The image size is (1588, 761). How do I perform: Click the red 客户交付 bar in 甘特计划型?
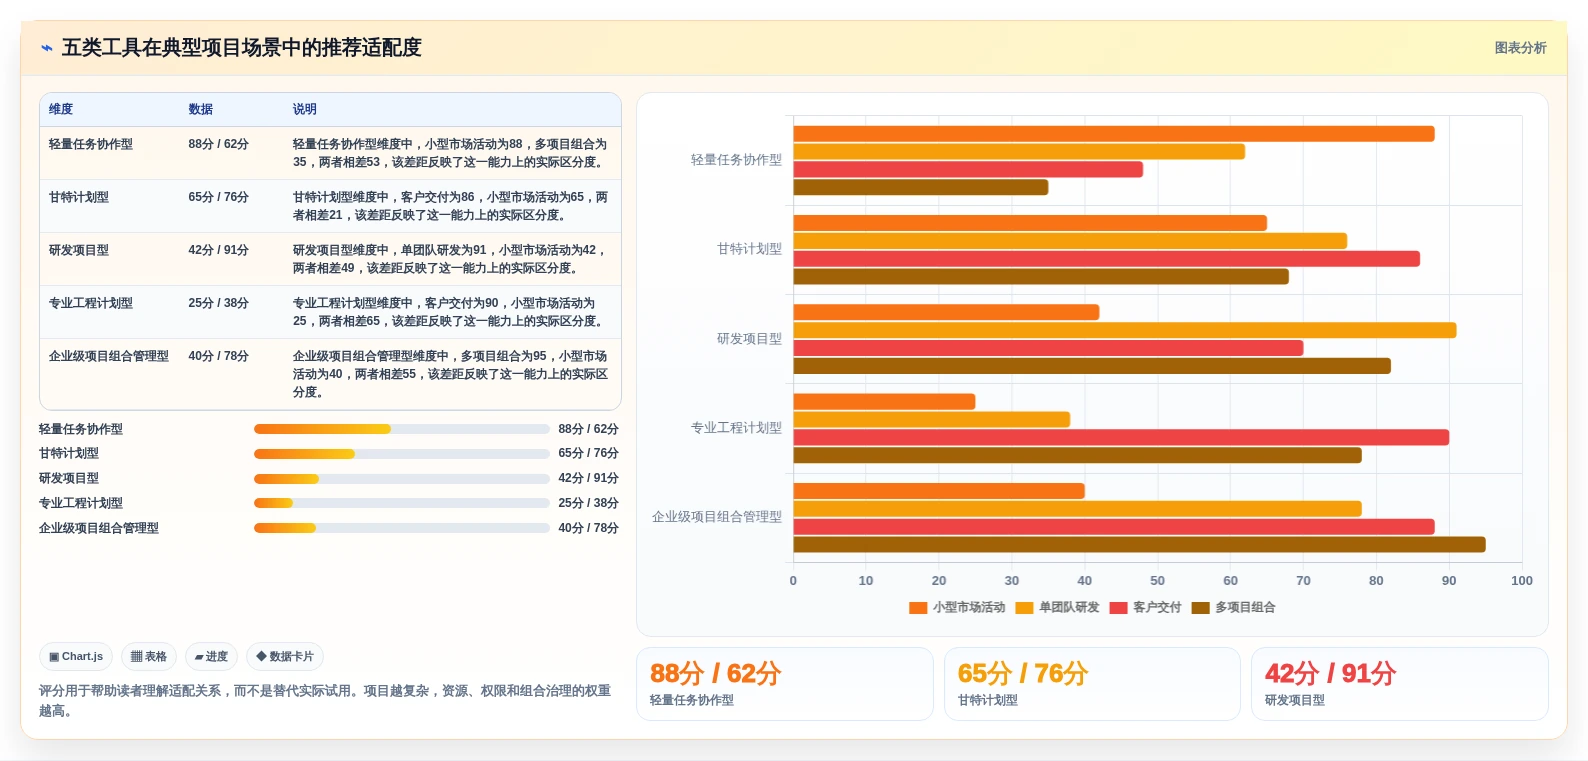(1107, 259)
